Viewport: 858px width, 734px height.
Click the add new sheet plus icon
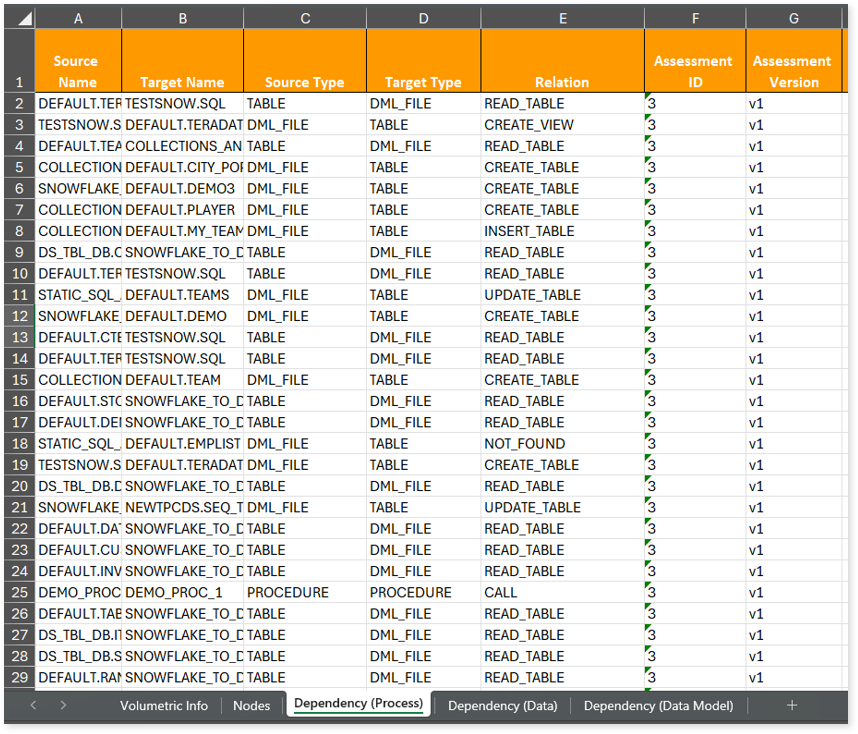click(x=792, y=705)
